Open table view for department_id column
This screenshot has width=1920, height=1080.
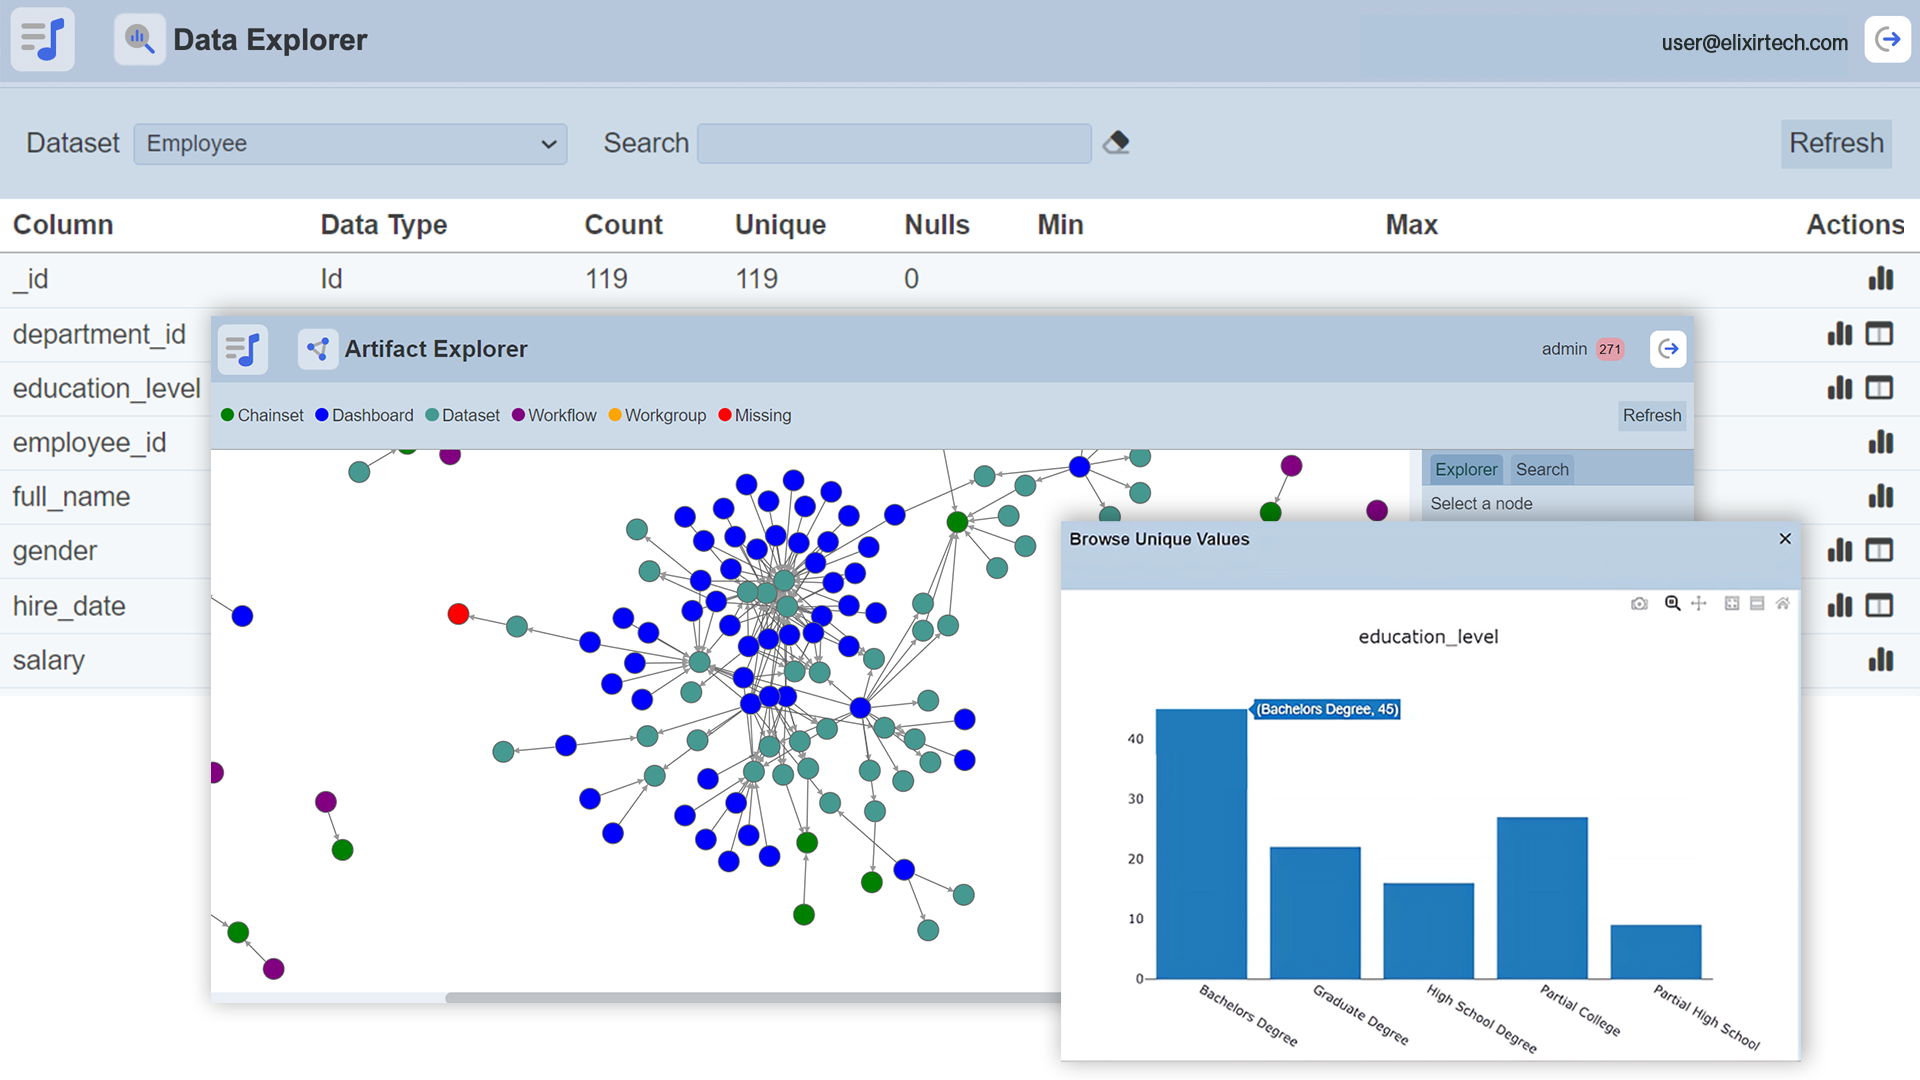pyautogui.click(x=1880, y=334)
